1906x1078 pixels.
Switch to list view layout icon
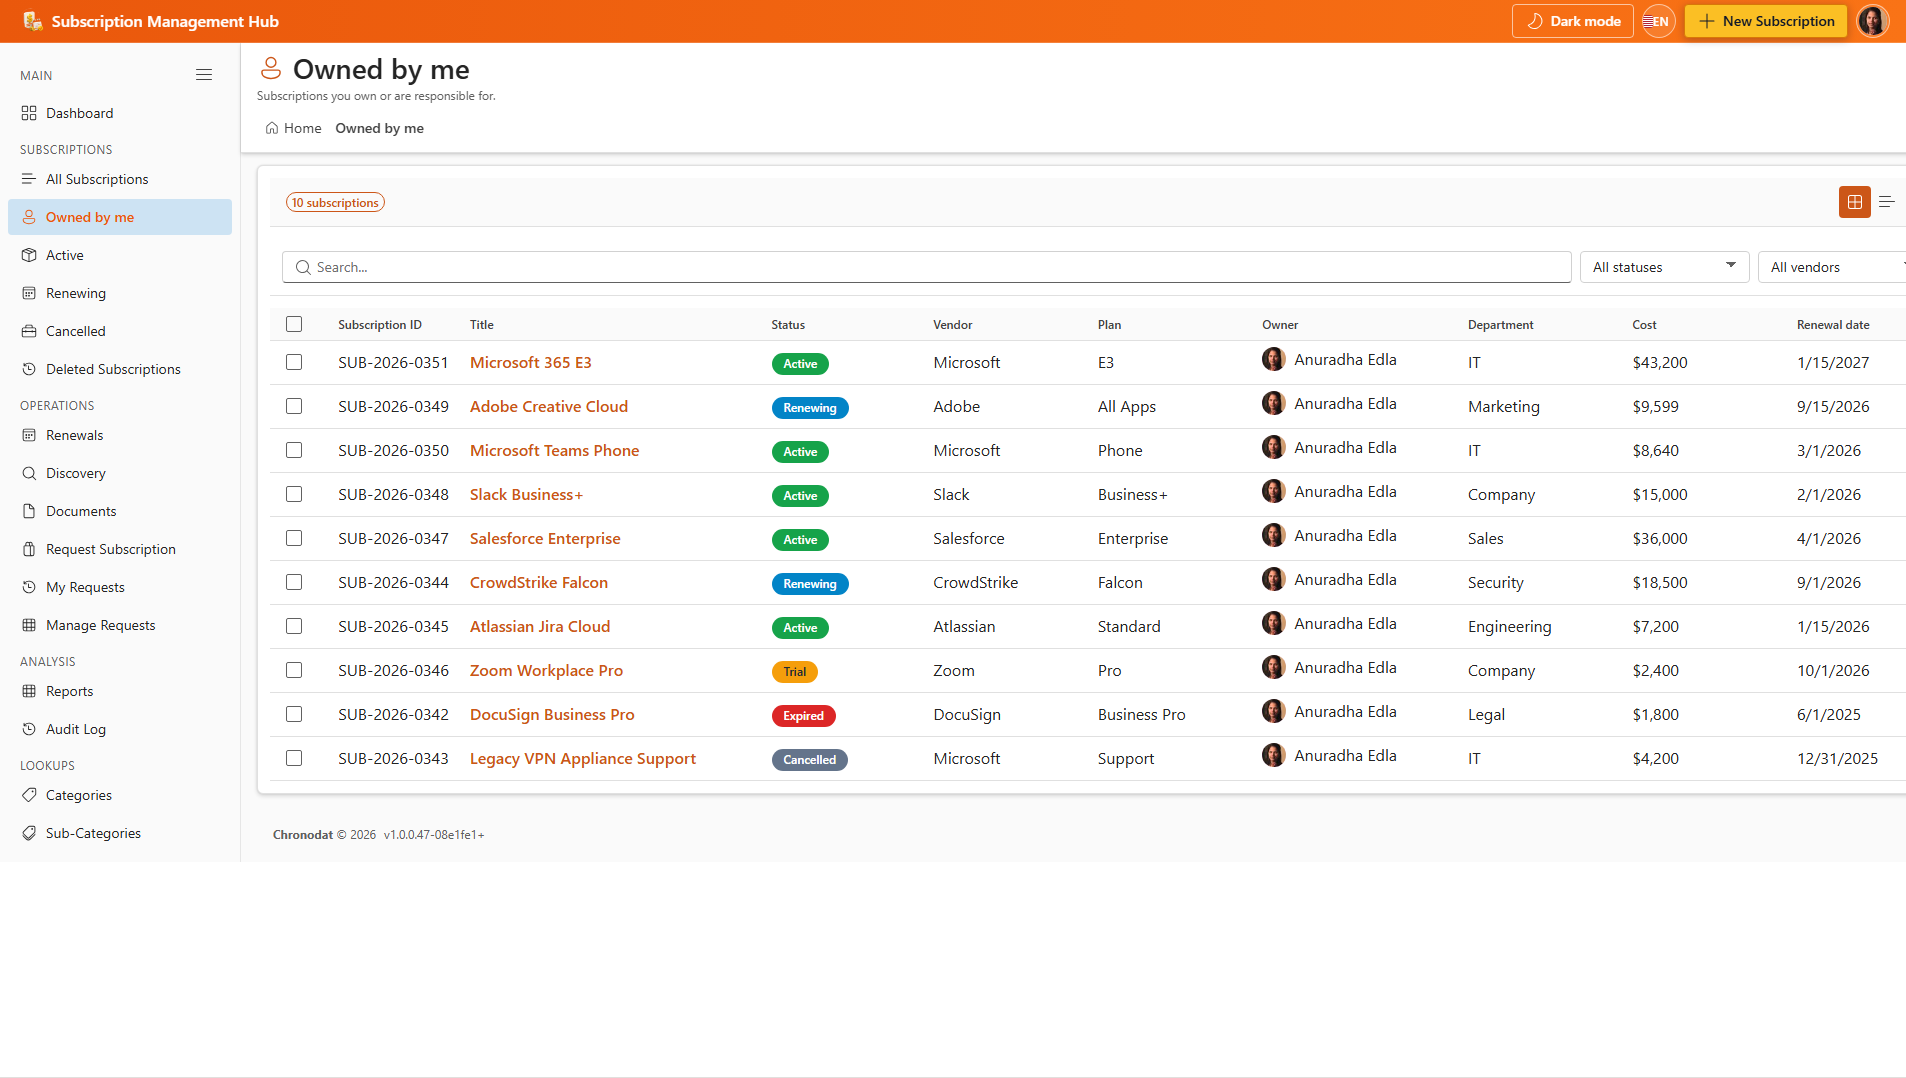click(1887, 202)
